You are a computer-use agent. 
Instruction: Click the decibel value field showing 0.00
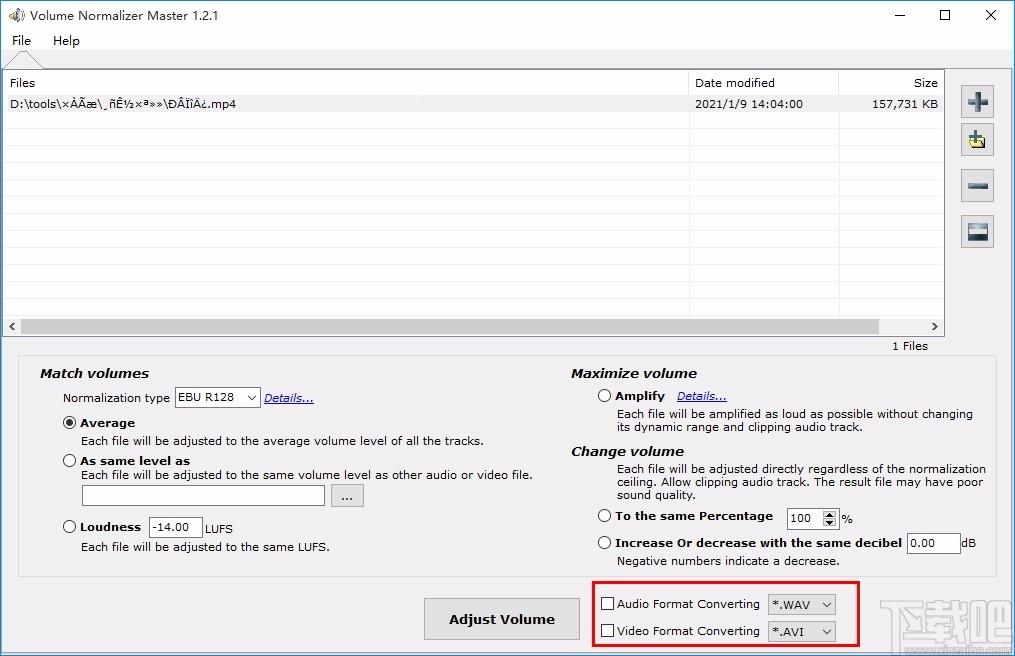(x=933, y=543)
